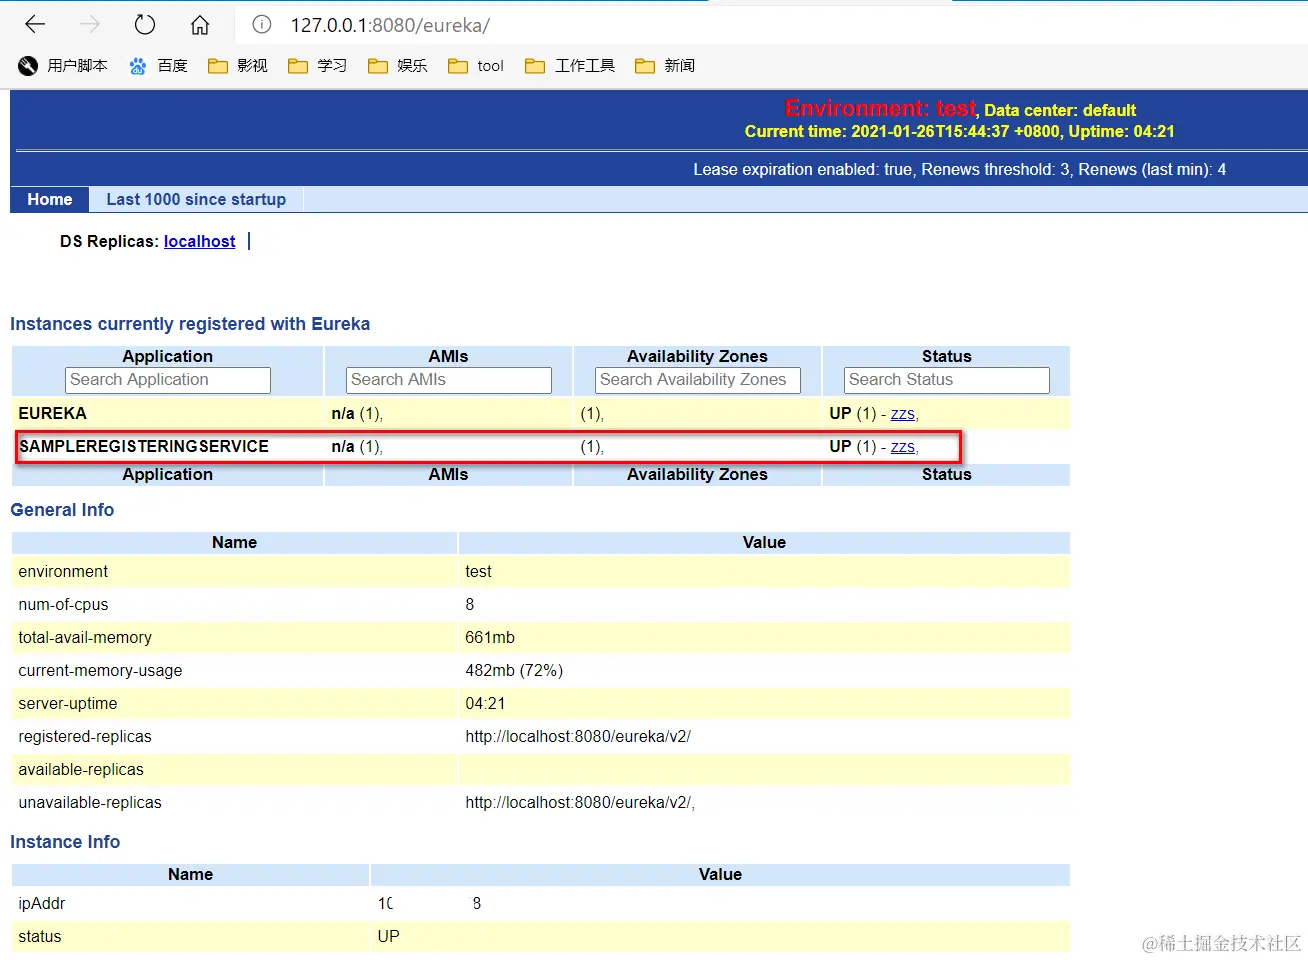Open Last 1000 since startup tab
Viewport: 1308px width, 960px height.
point(196,199)
